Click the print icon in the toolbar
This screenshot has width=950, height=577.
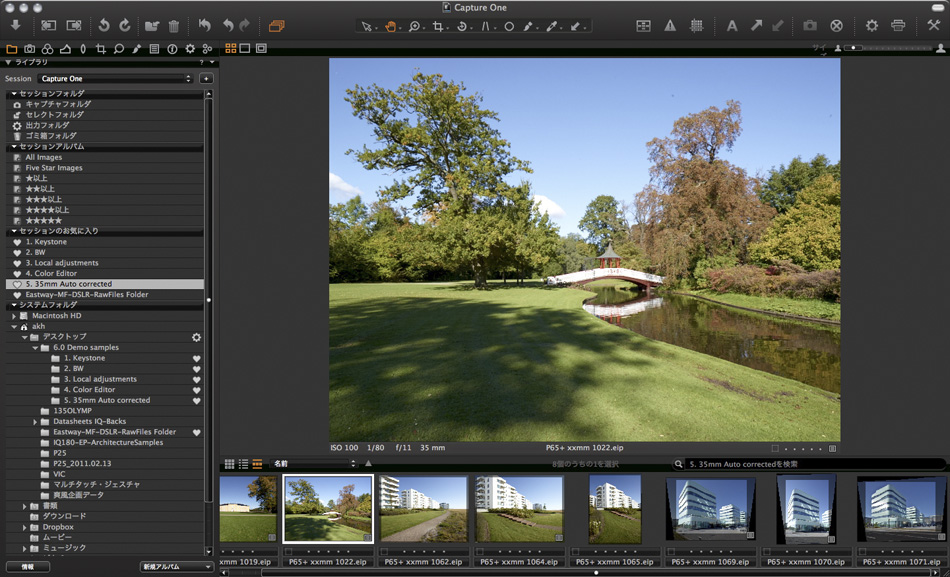click(x=897, y=27)
